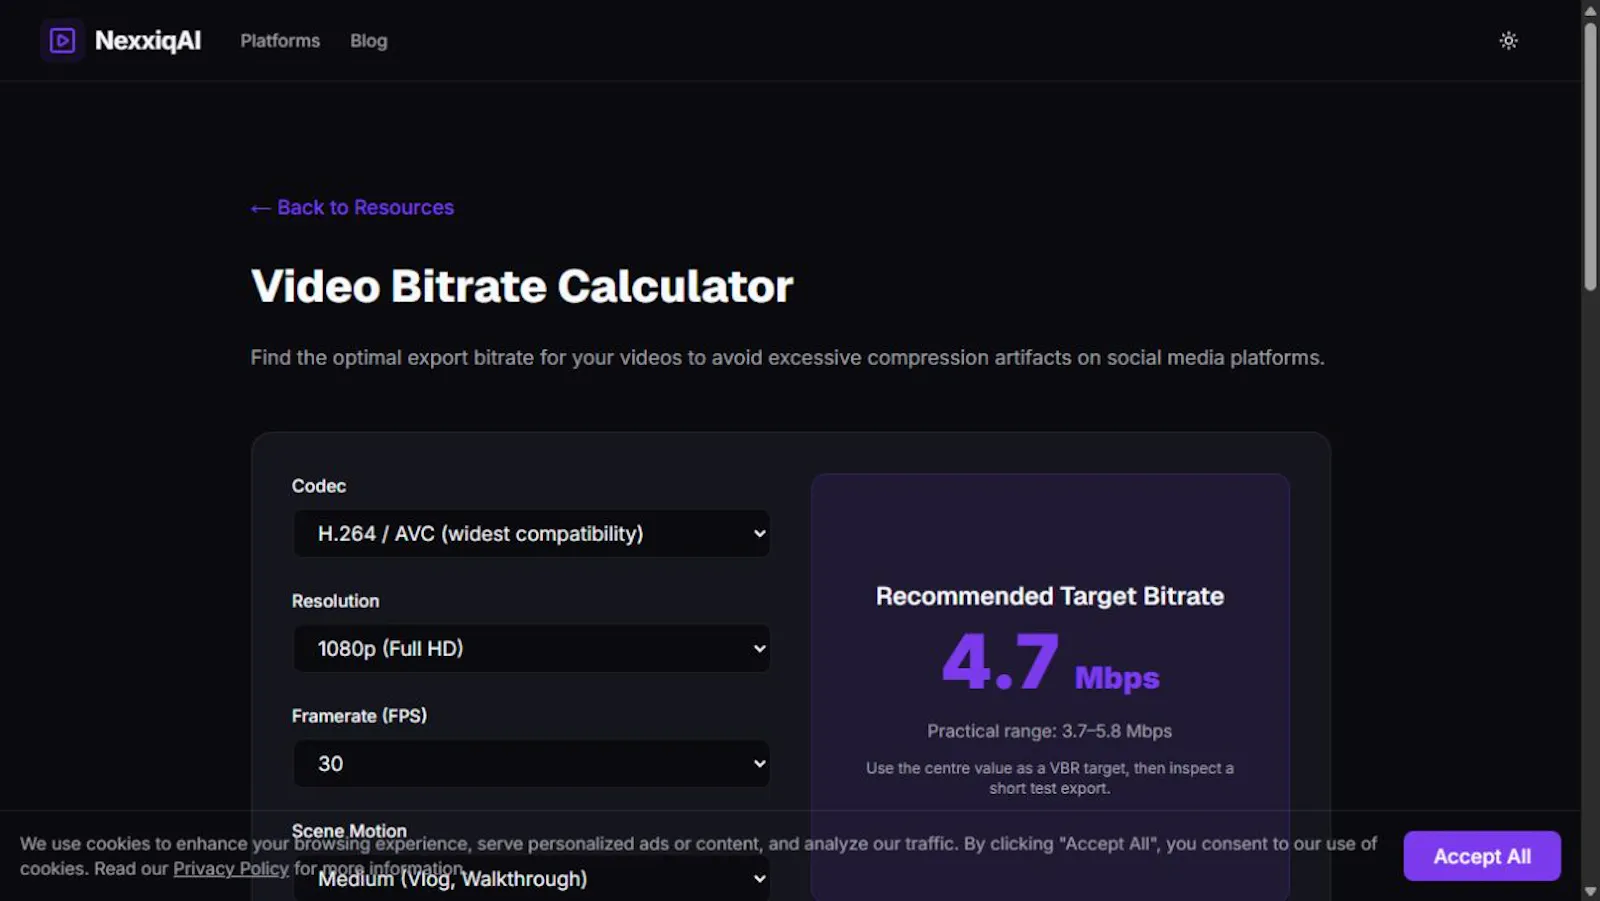This screenshot has width=1600, height=901.
Task: Open the Platforms menu item
Action: click(x=280, y=41)
